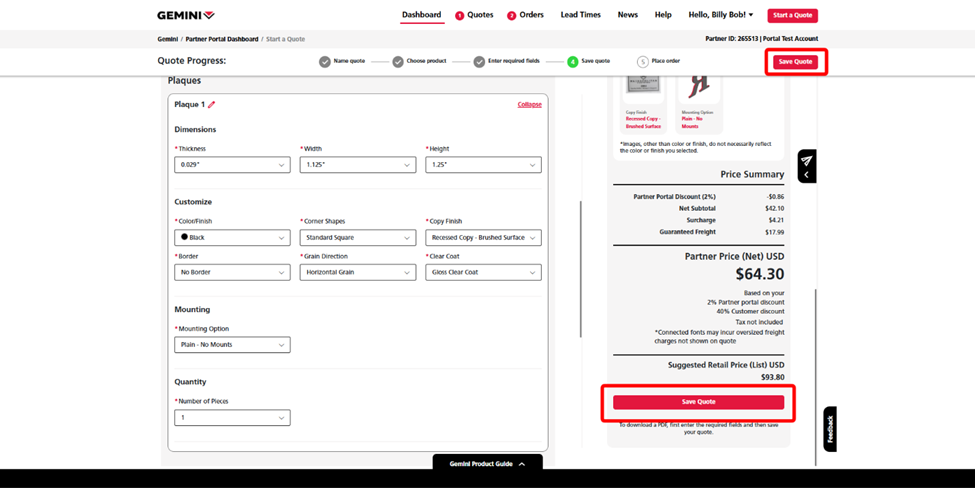Click the Name quote step checkmark
Screen dimensions: 975x488
(x=325, y=61)
